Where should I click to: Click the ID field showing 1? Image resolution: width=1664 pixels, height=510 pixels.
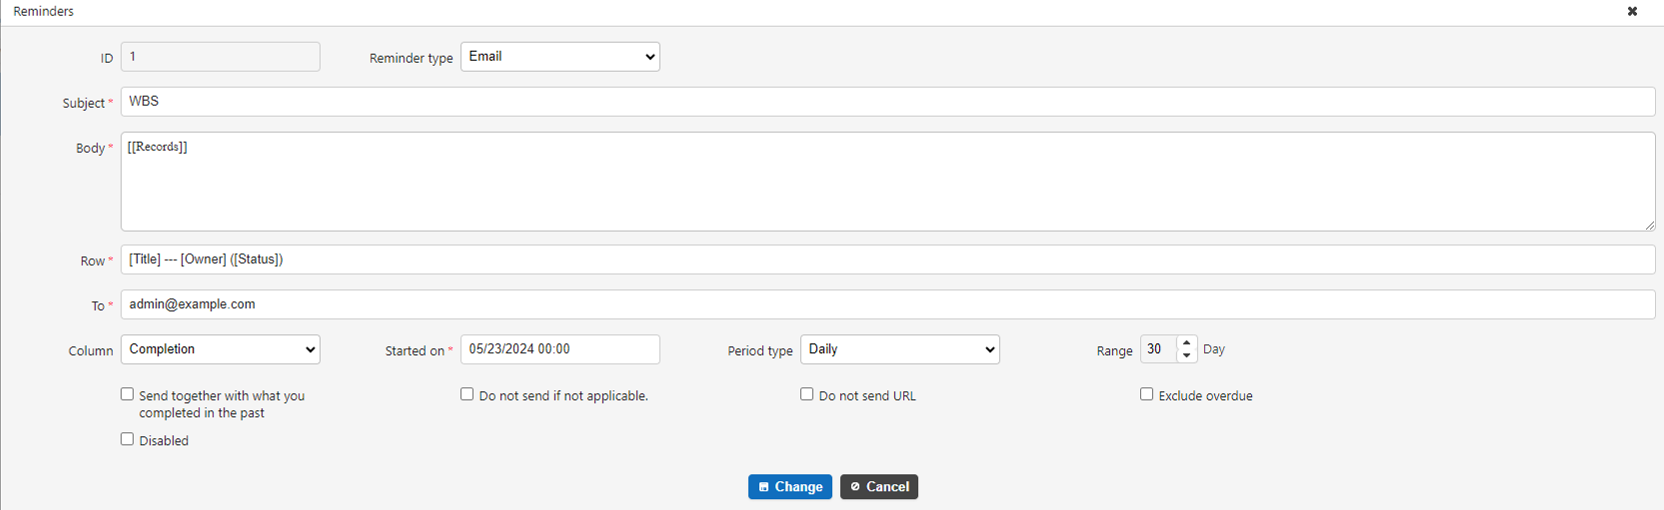(x=220, y=56)
